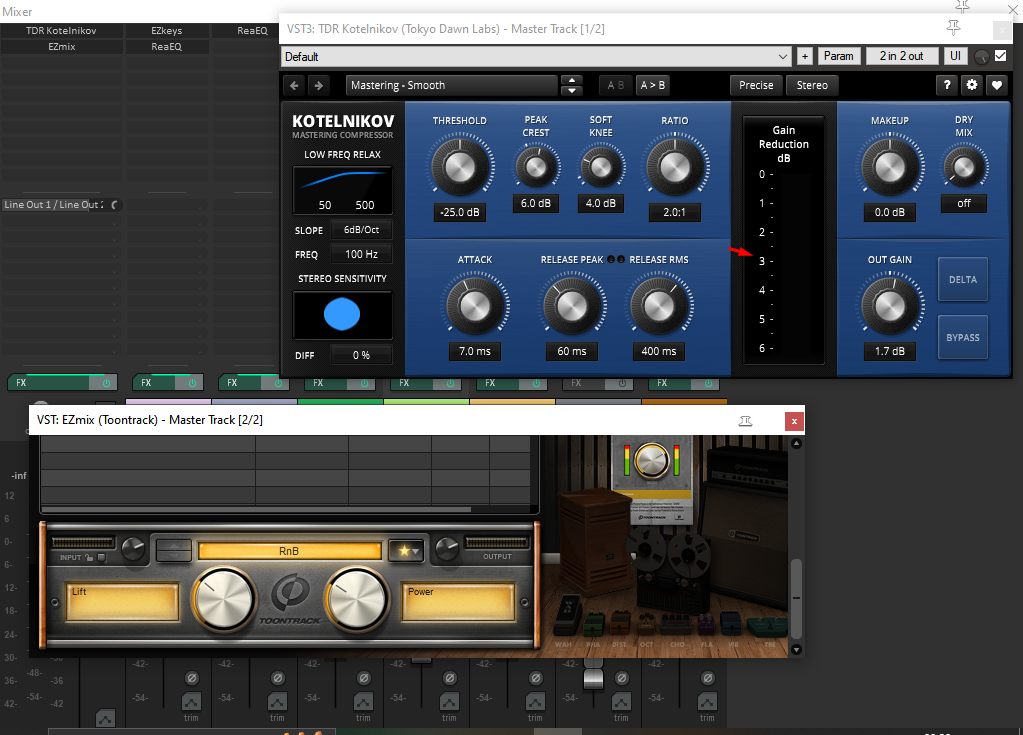The image size is (1023, 735).
Task: Open the Mastering - Smooth preset list
Action: click(453, 85)
